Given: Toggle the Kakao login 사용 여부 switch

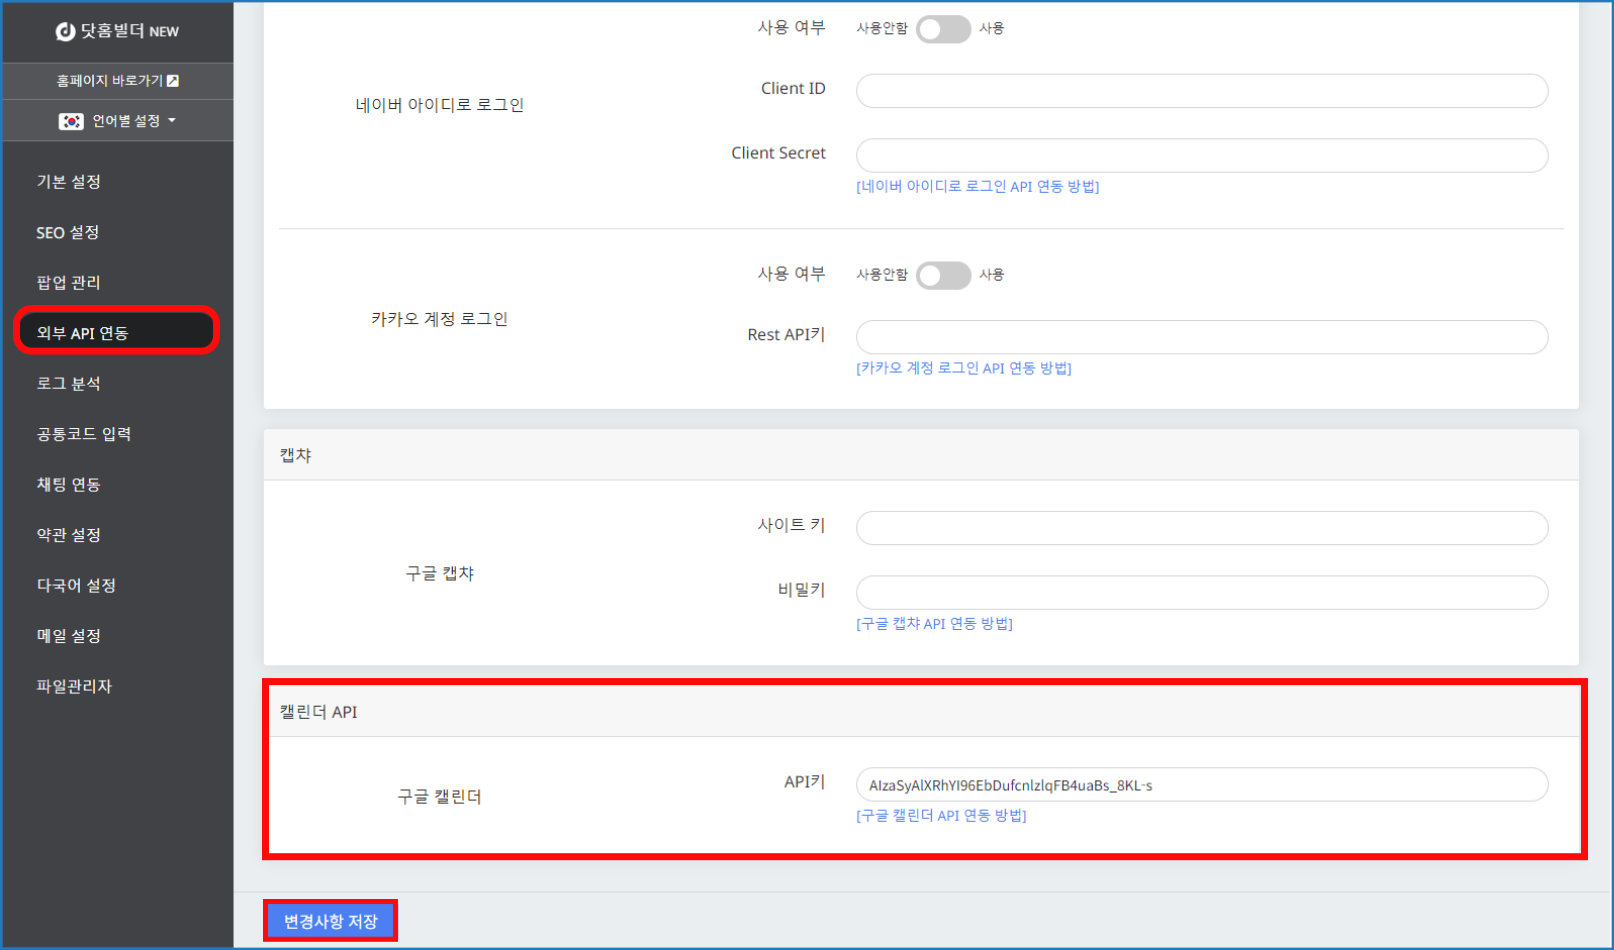Looking at the screenshot, I should (x=942, y=275).
